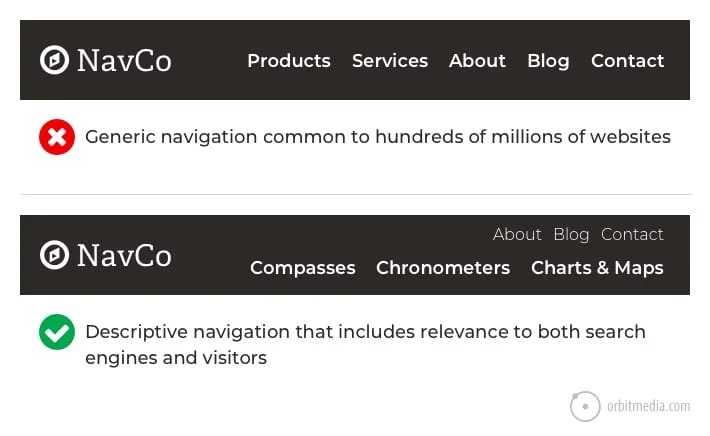Select About in the top navigation bar

477,61
